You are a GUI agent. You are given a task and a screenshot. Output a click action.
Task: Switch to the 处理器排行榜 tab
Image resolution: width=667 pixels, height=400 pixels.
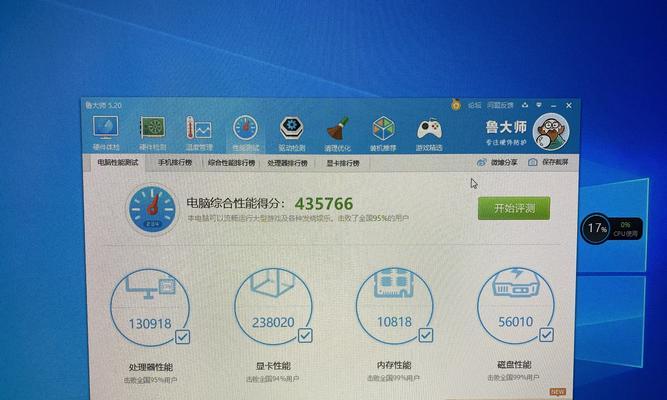(287, 163)
